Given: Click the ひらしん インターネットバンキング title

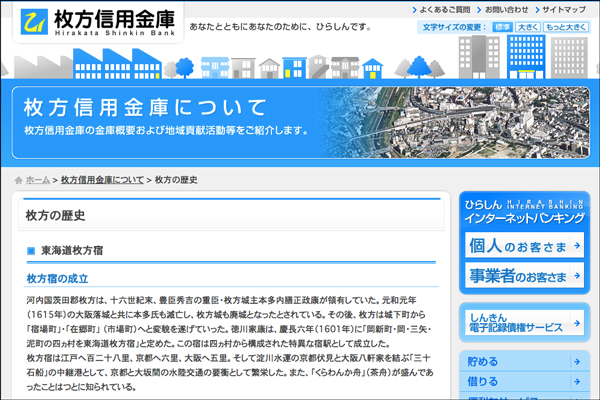Looking at the screenshot, I should (525, 211).
